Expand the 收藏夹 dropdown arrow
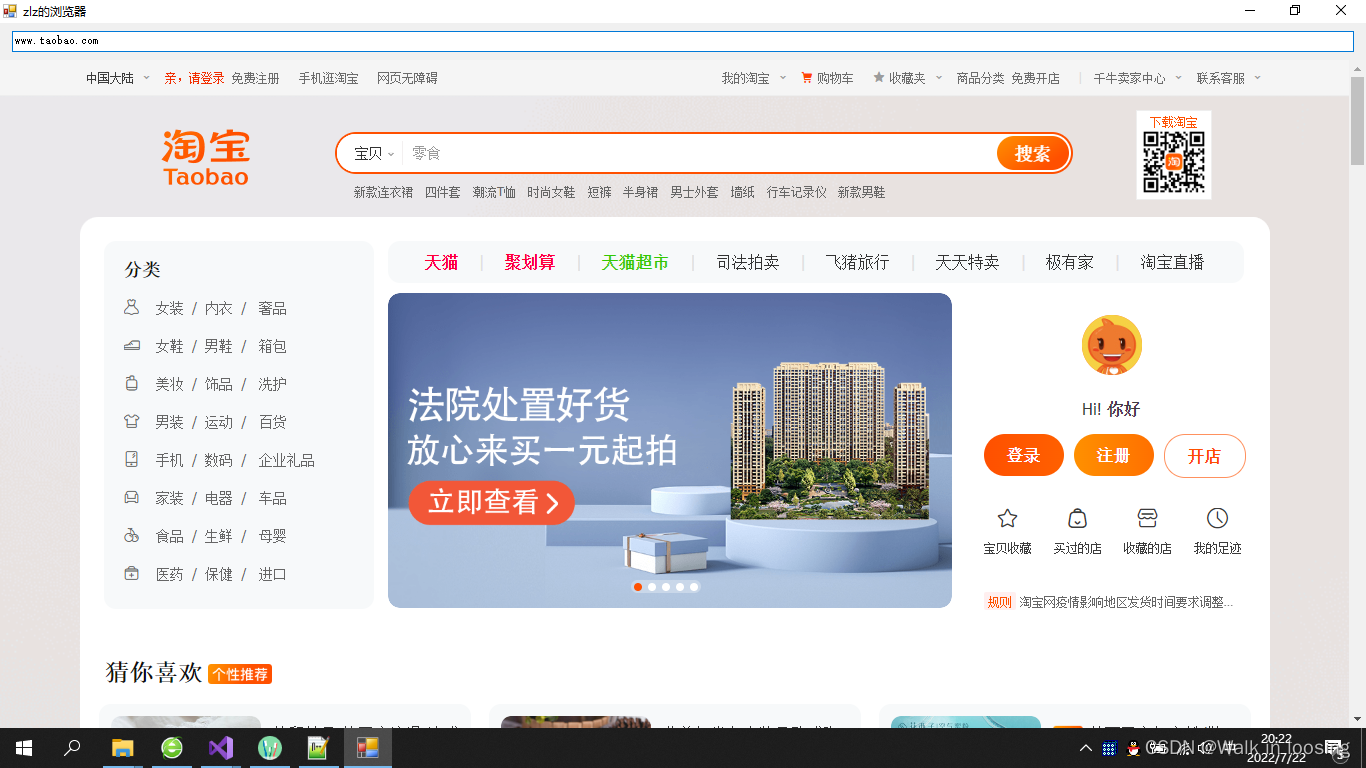This screenshot has height=768, width=1366. (x=939, y=78)
